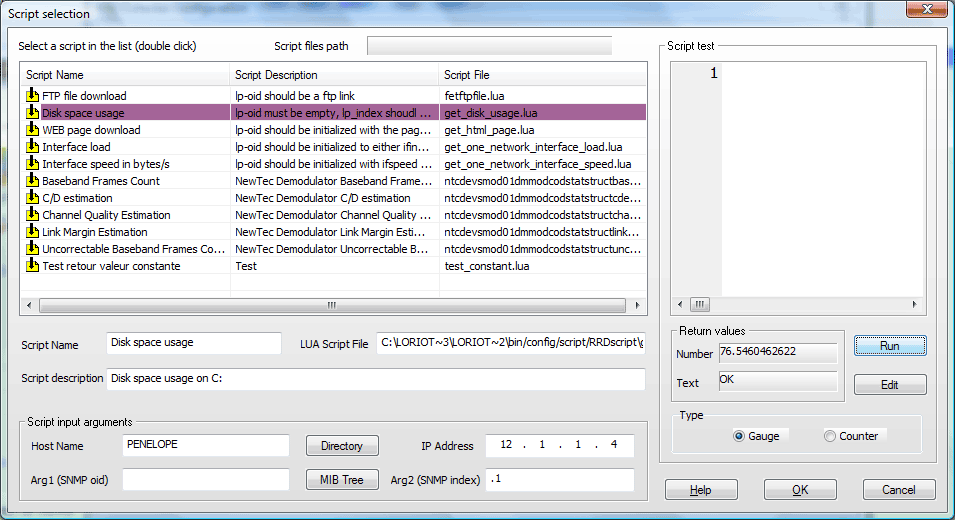Sort list by Script Name column header
This screenshot has height=520, width=955.
click(x=125, y=75)
